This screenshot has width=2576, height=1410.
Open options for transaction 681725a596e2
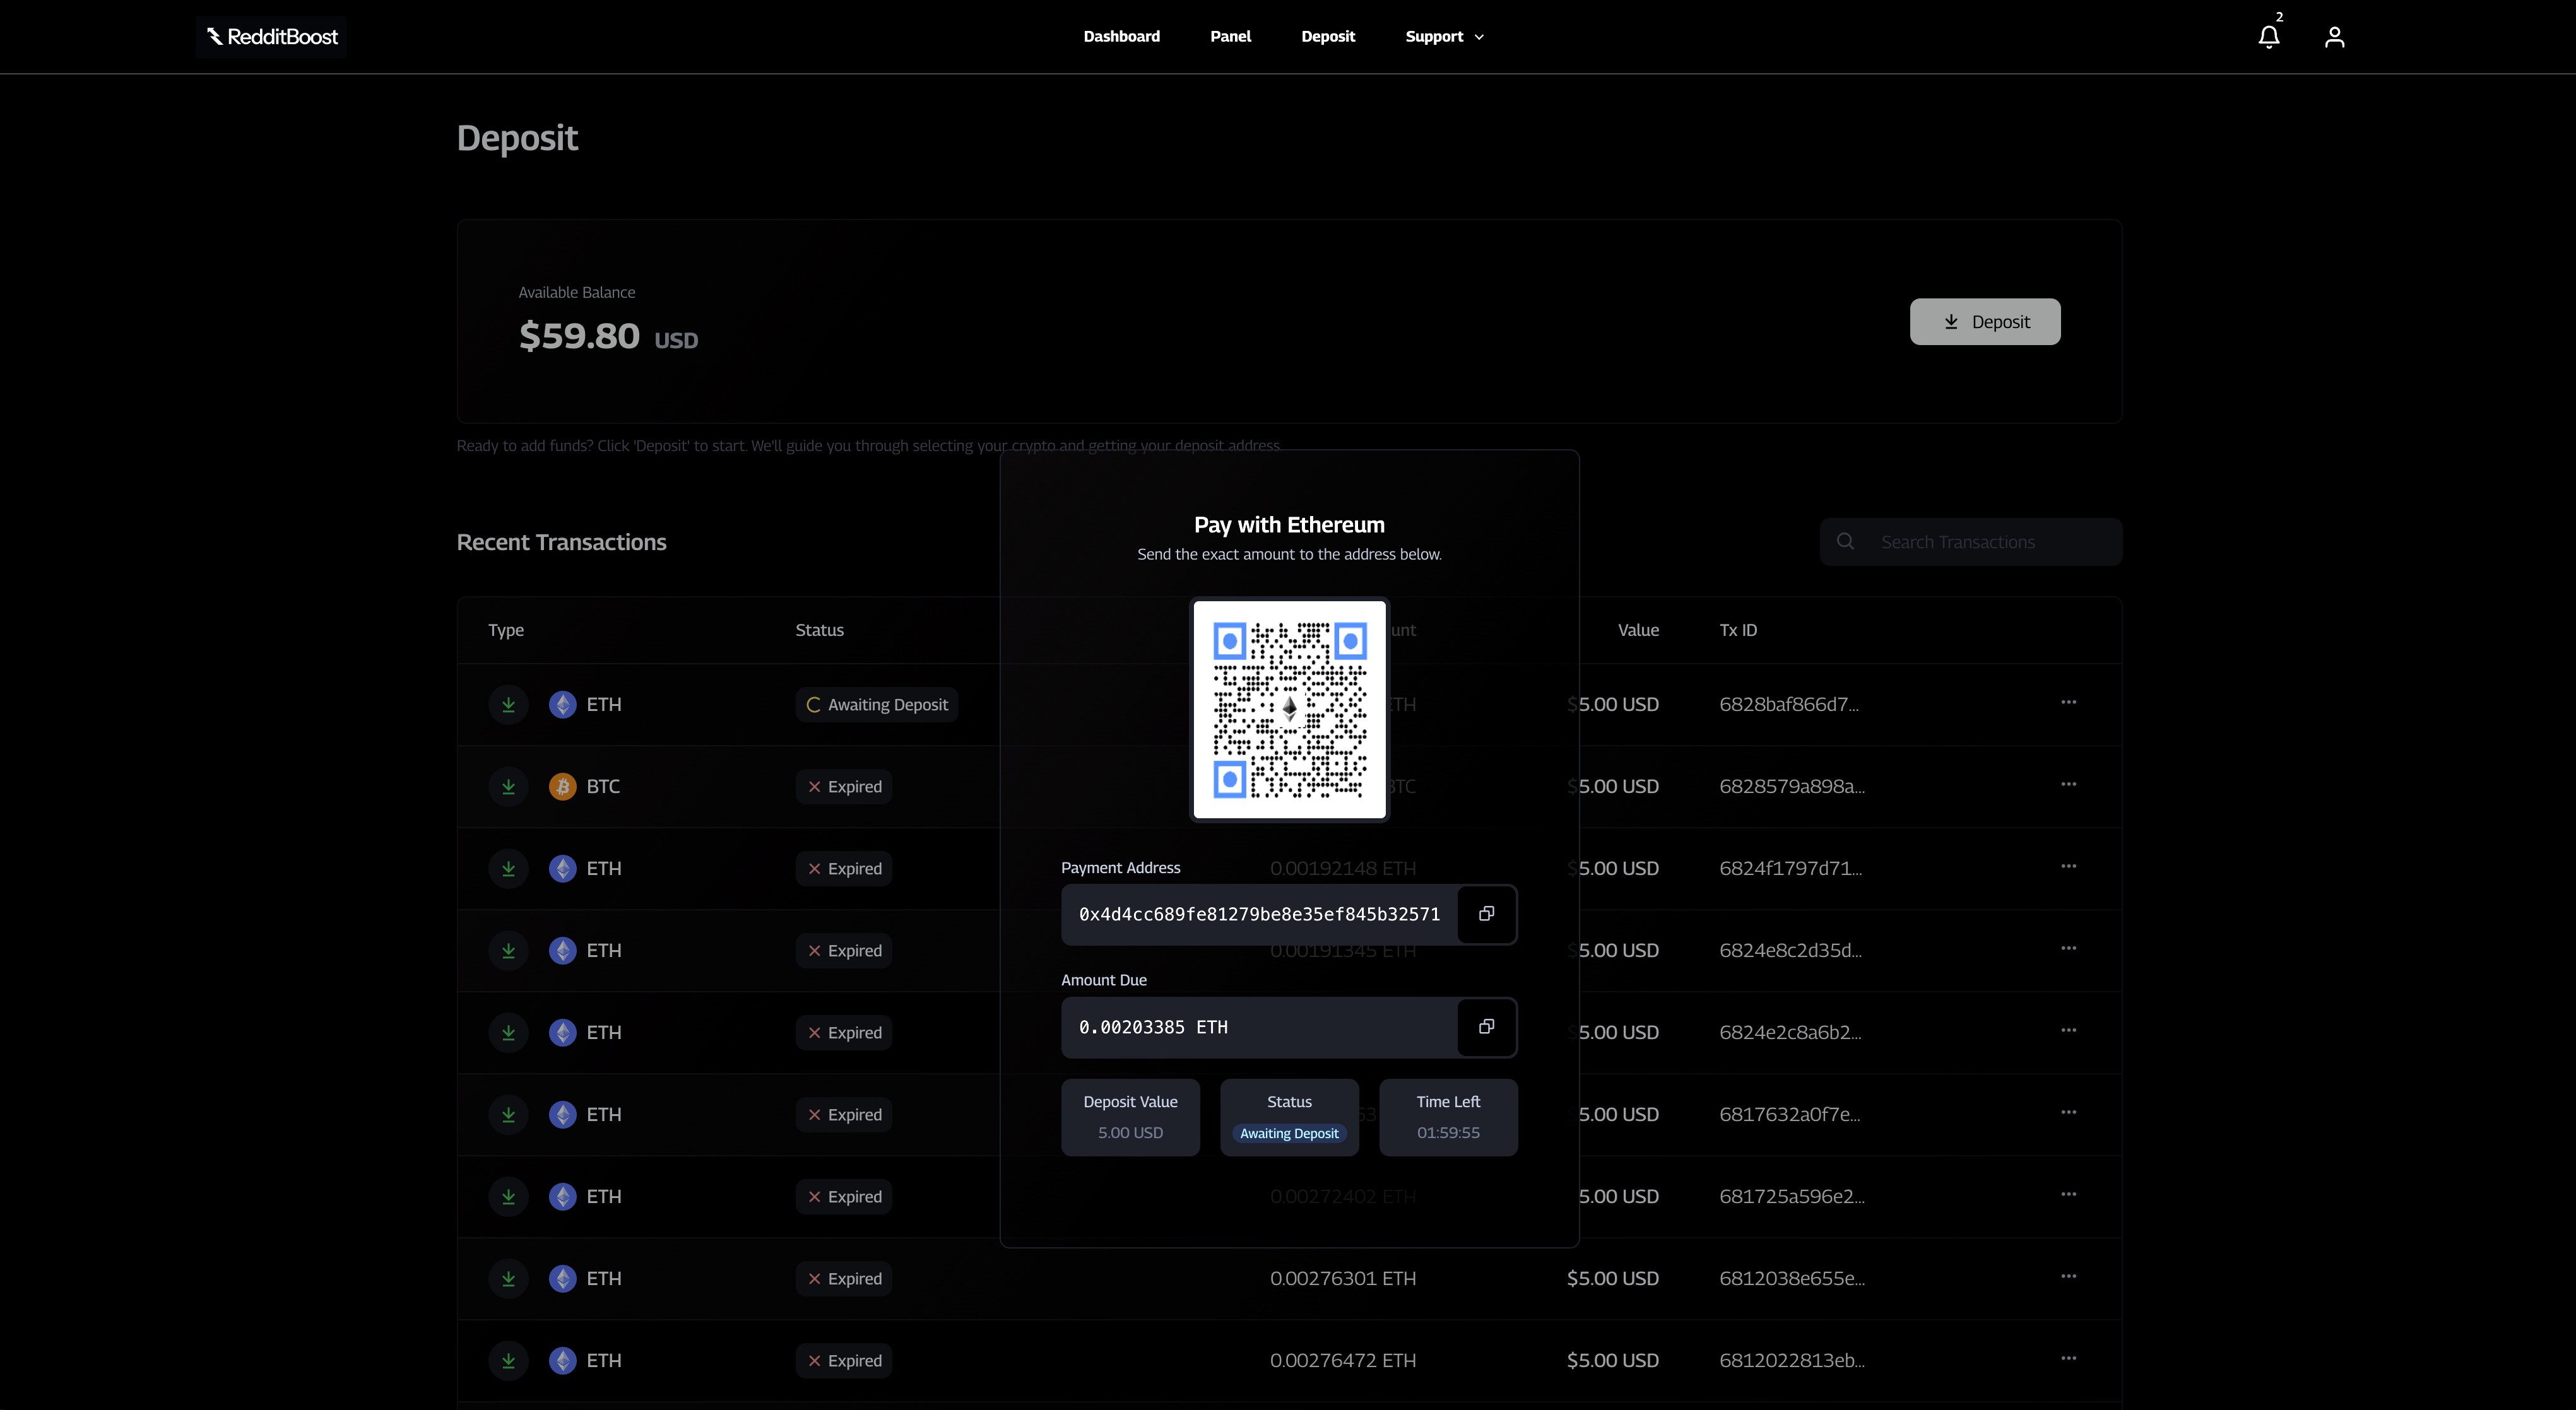pyautogui.click(x=2068, y=1195)
